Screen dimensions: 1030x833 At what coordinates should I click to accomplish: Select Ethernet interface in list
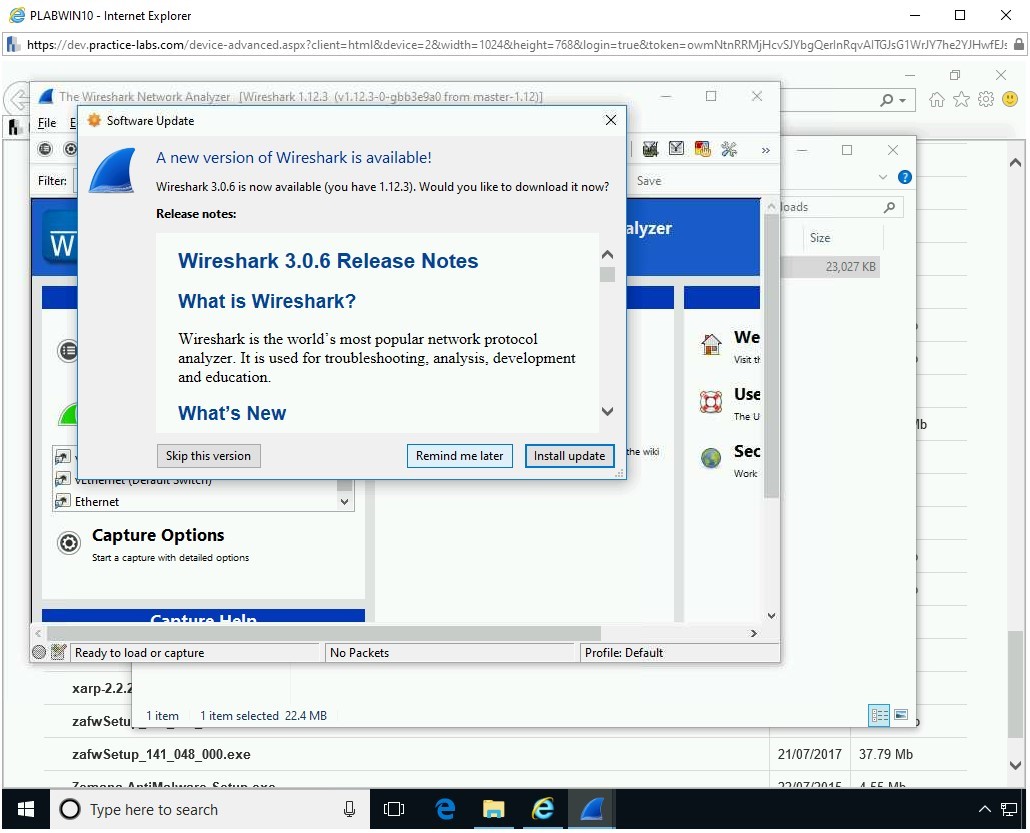97,502
